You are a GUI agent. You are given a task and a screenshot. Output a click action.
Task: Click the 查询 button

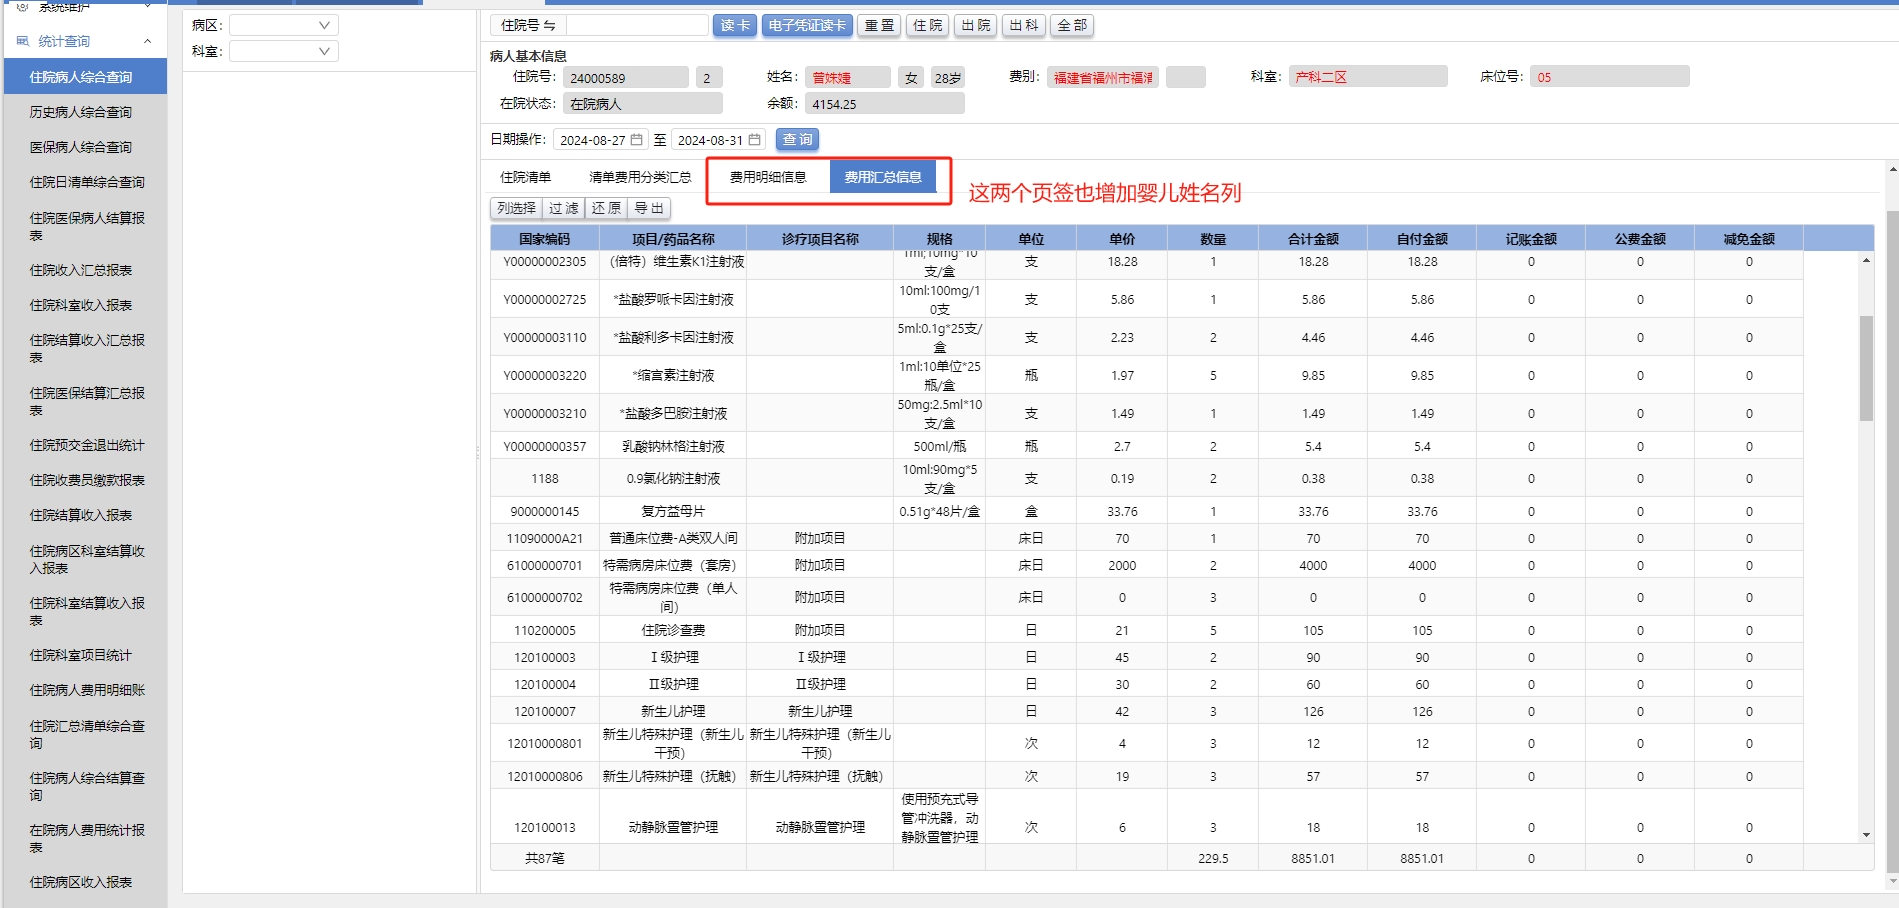coord(797,140)
